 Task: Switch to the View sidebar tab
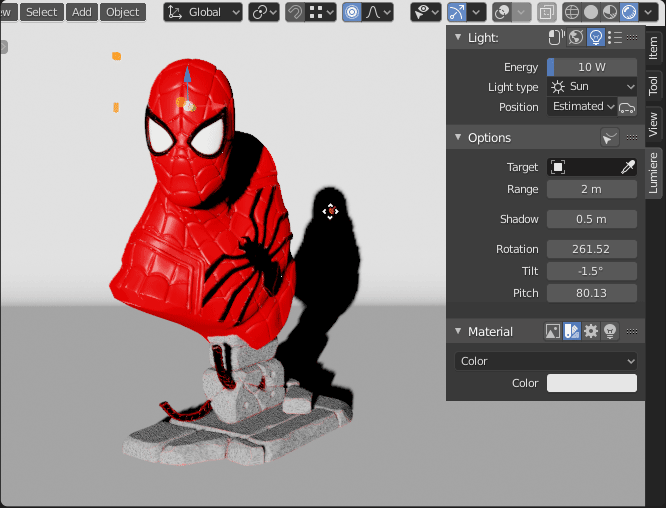tap(654, 124)
